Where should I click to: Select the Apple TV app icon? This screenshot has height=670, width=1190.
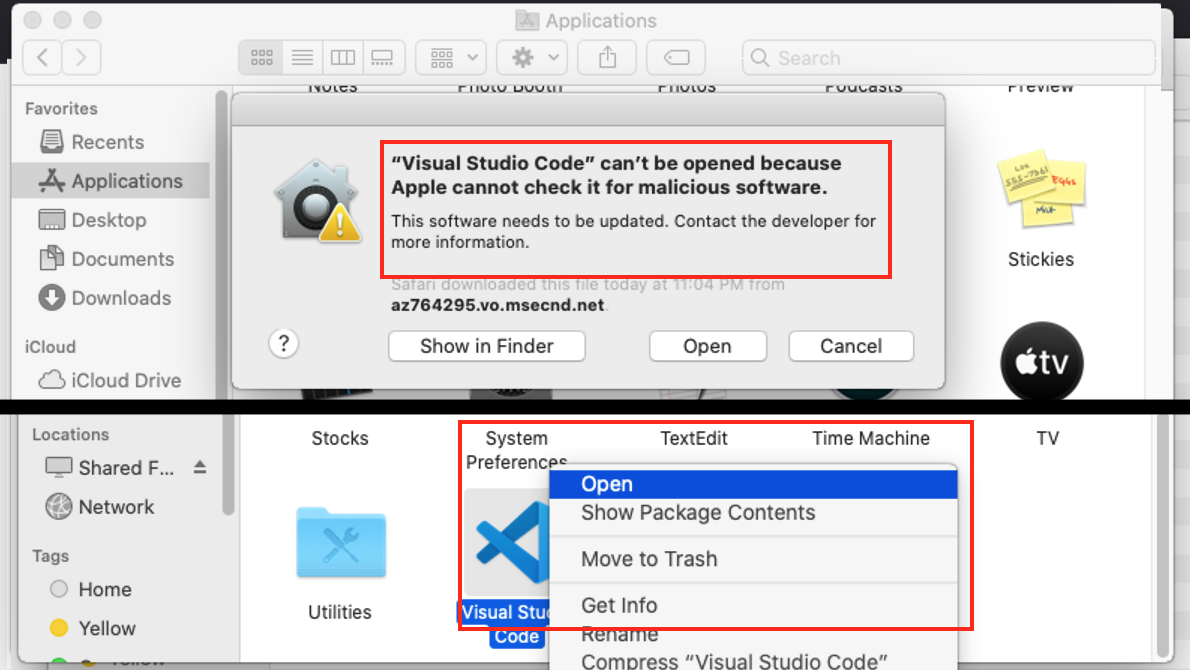[x=1041, y=361]
